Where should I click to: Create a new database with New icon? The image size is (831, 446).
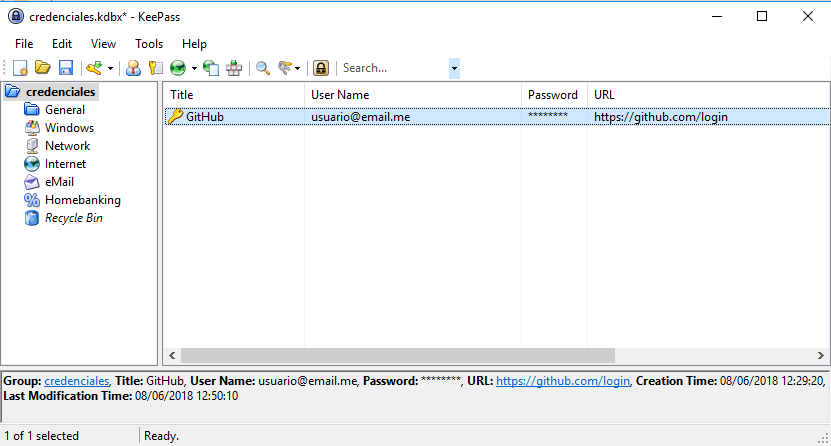(20, 68)
